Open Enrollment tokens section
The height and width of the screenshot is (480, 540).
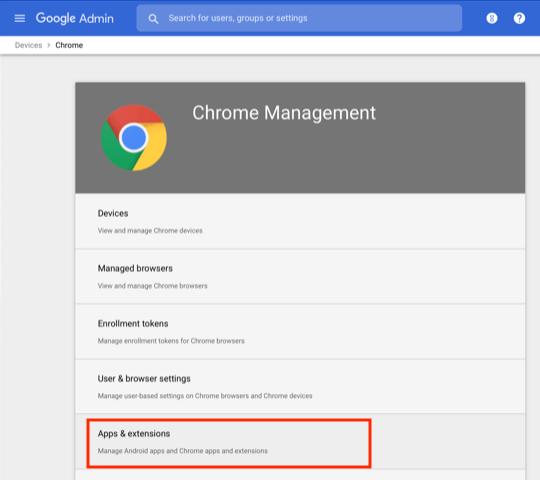click(x=300, y=331)
